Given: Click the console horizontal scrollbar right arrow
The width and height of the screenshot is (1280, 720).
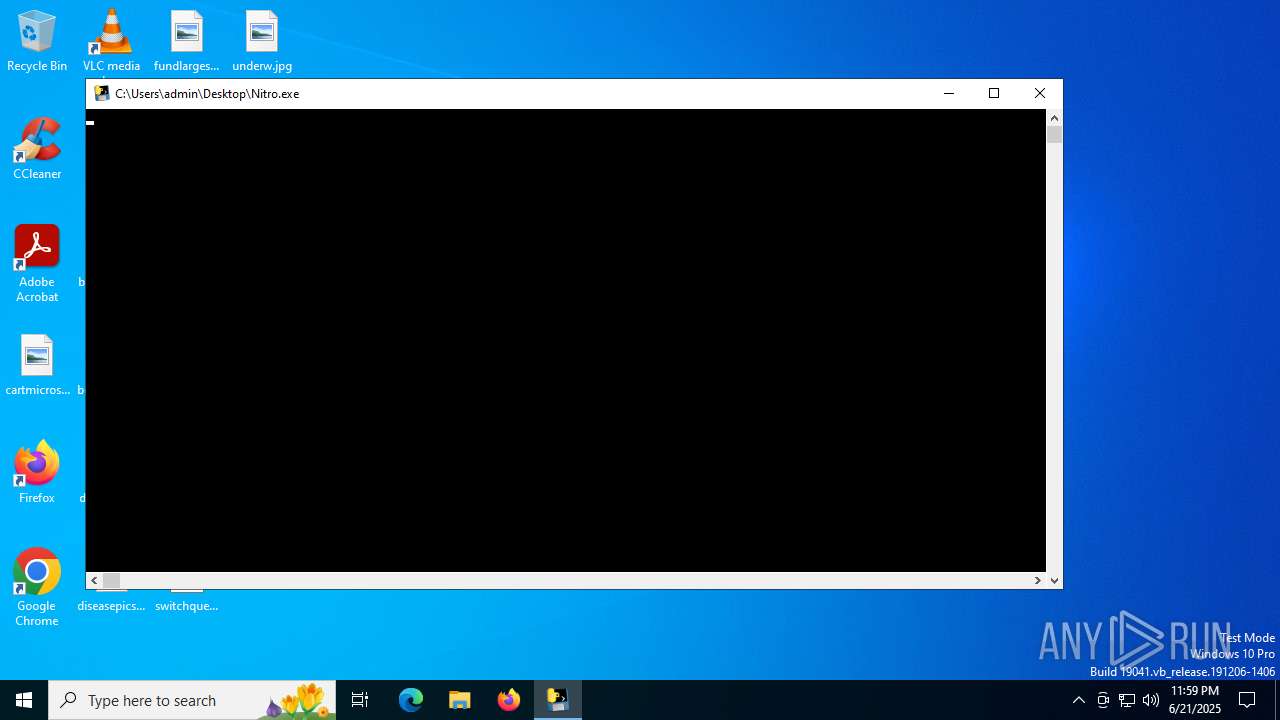Looking at the screenshot, I should (1037, 580).
